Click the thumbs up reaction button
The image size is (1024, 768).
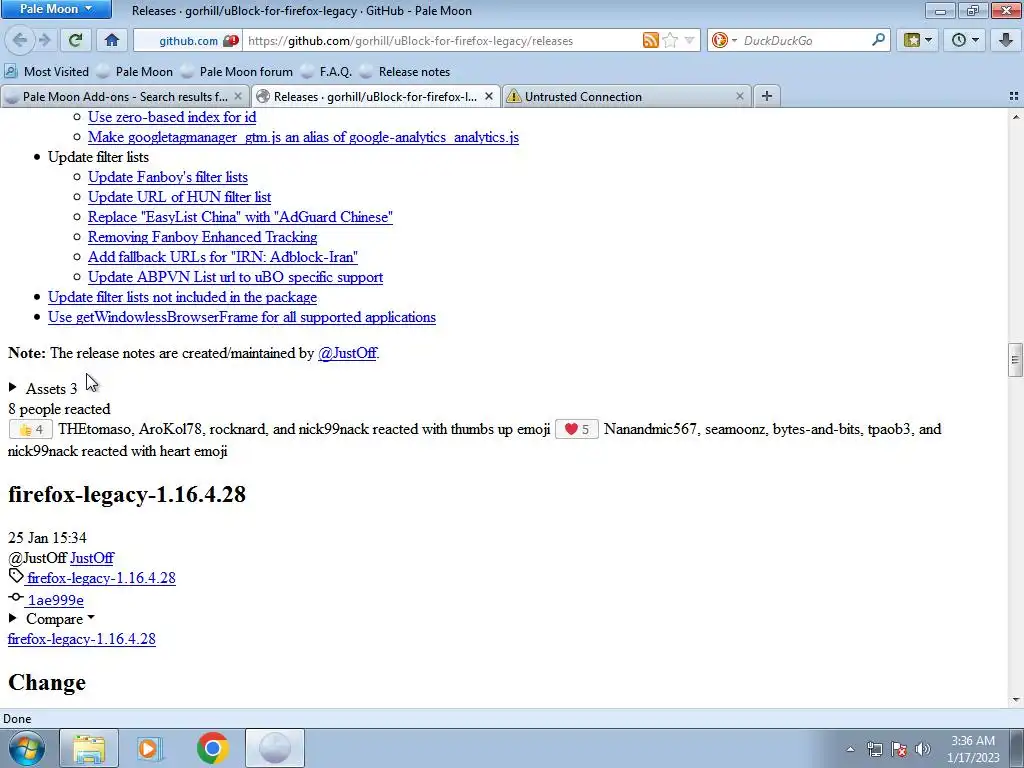click(x=31, y=429)
